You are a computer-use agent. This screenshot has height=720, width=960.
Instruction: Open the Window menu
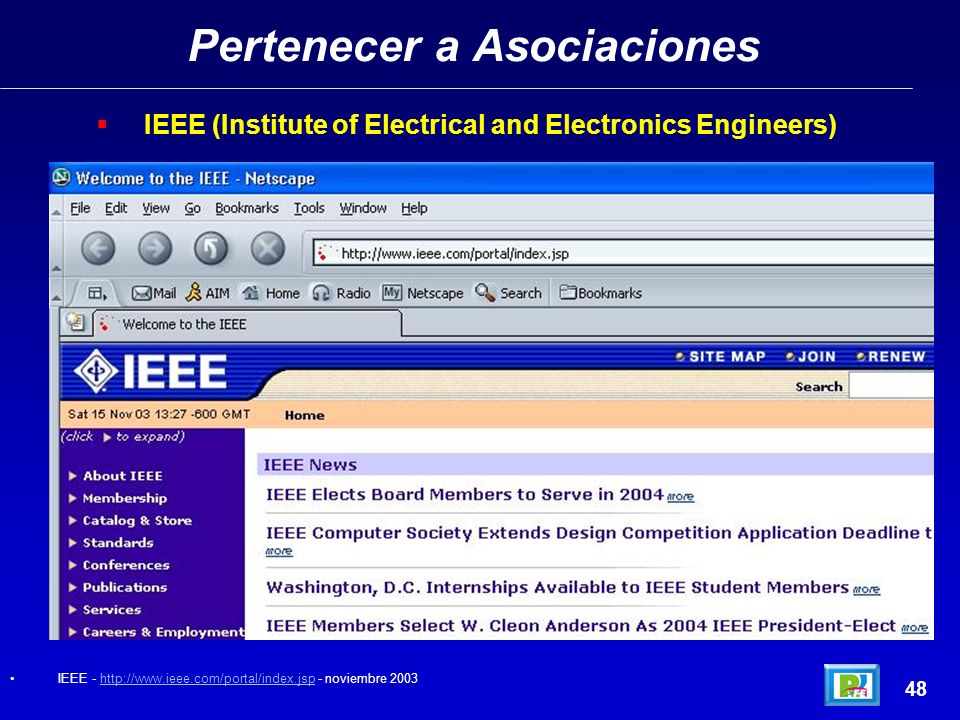click(363, 208)
